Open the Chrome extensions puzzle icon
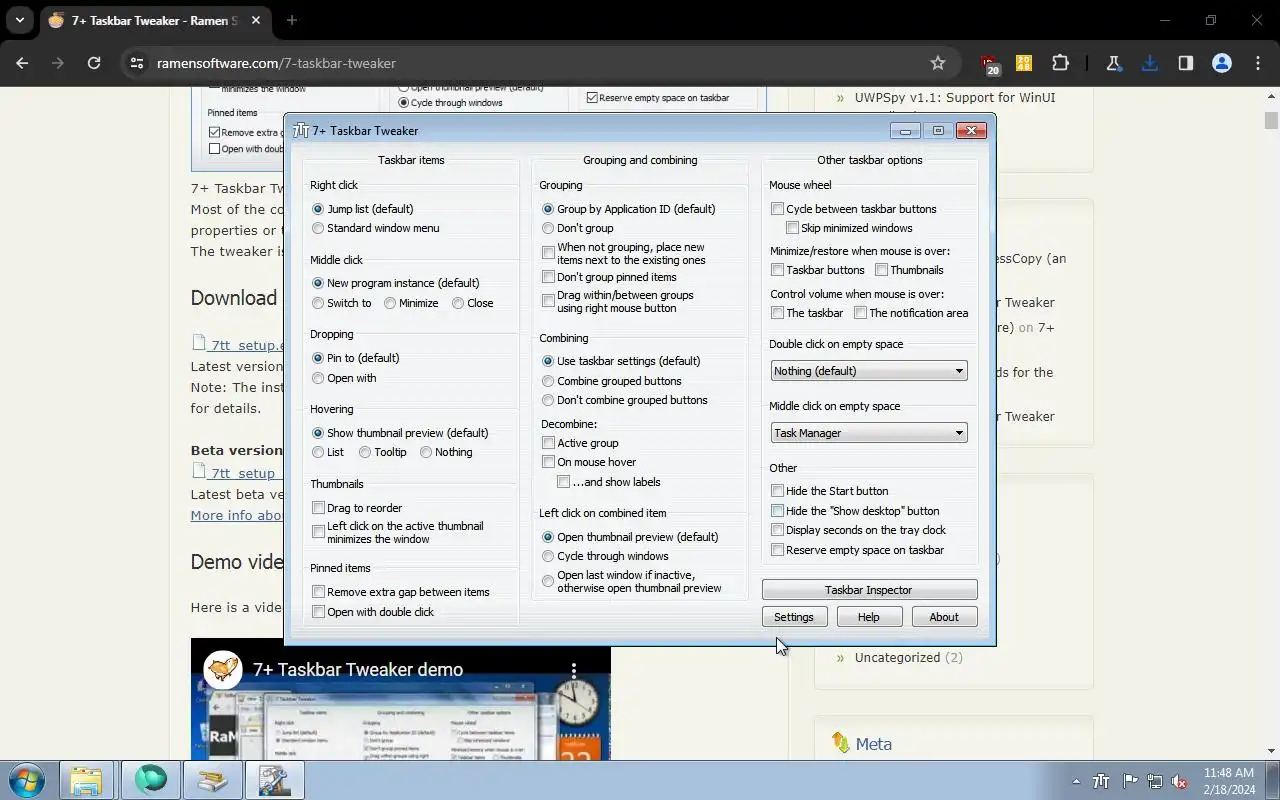Viewport: 1280px width, 800px height. (x=1060, y=63)
